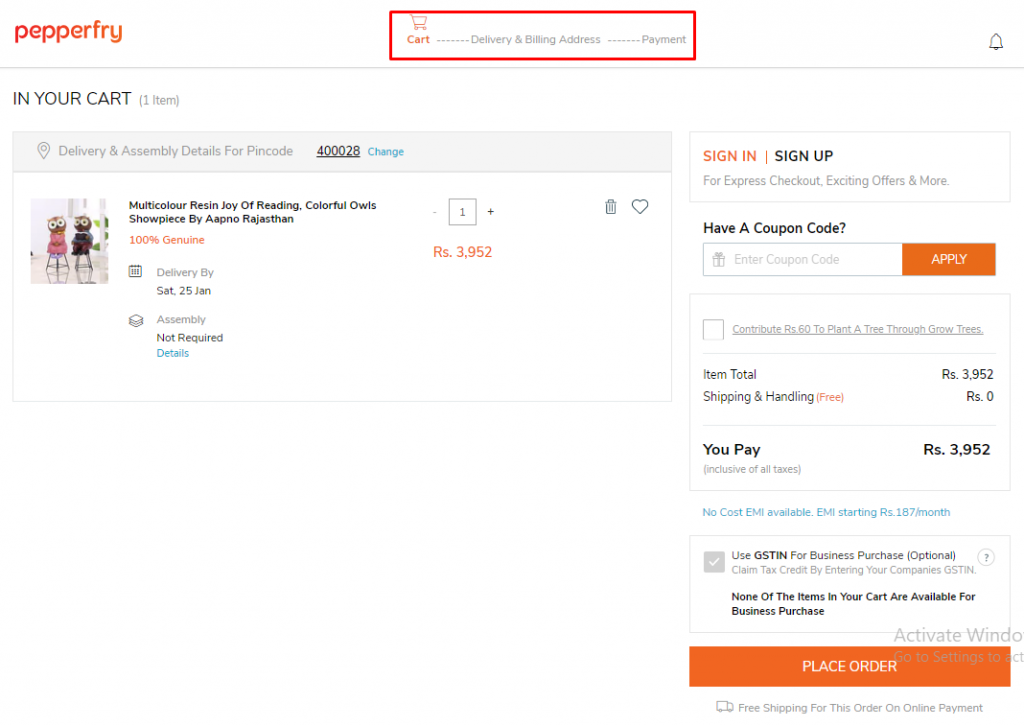Open the SIGN UP link
The width and height of the screenshot is (1024, 726).
(803, 156)
